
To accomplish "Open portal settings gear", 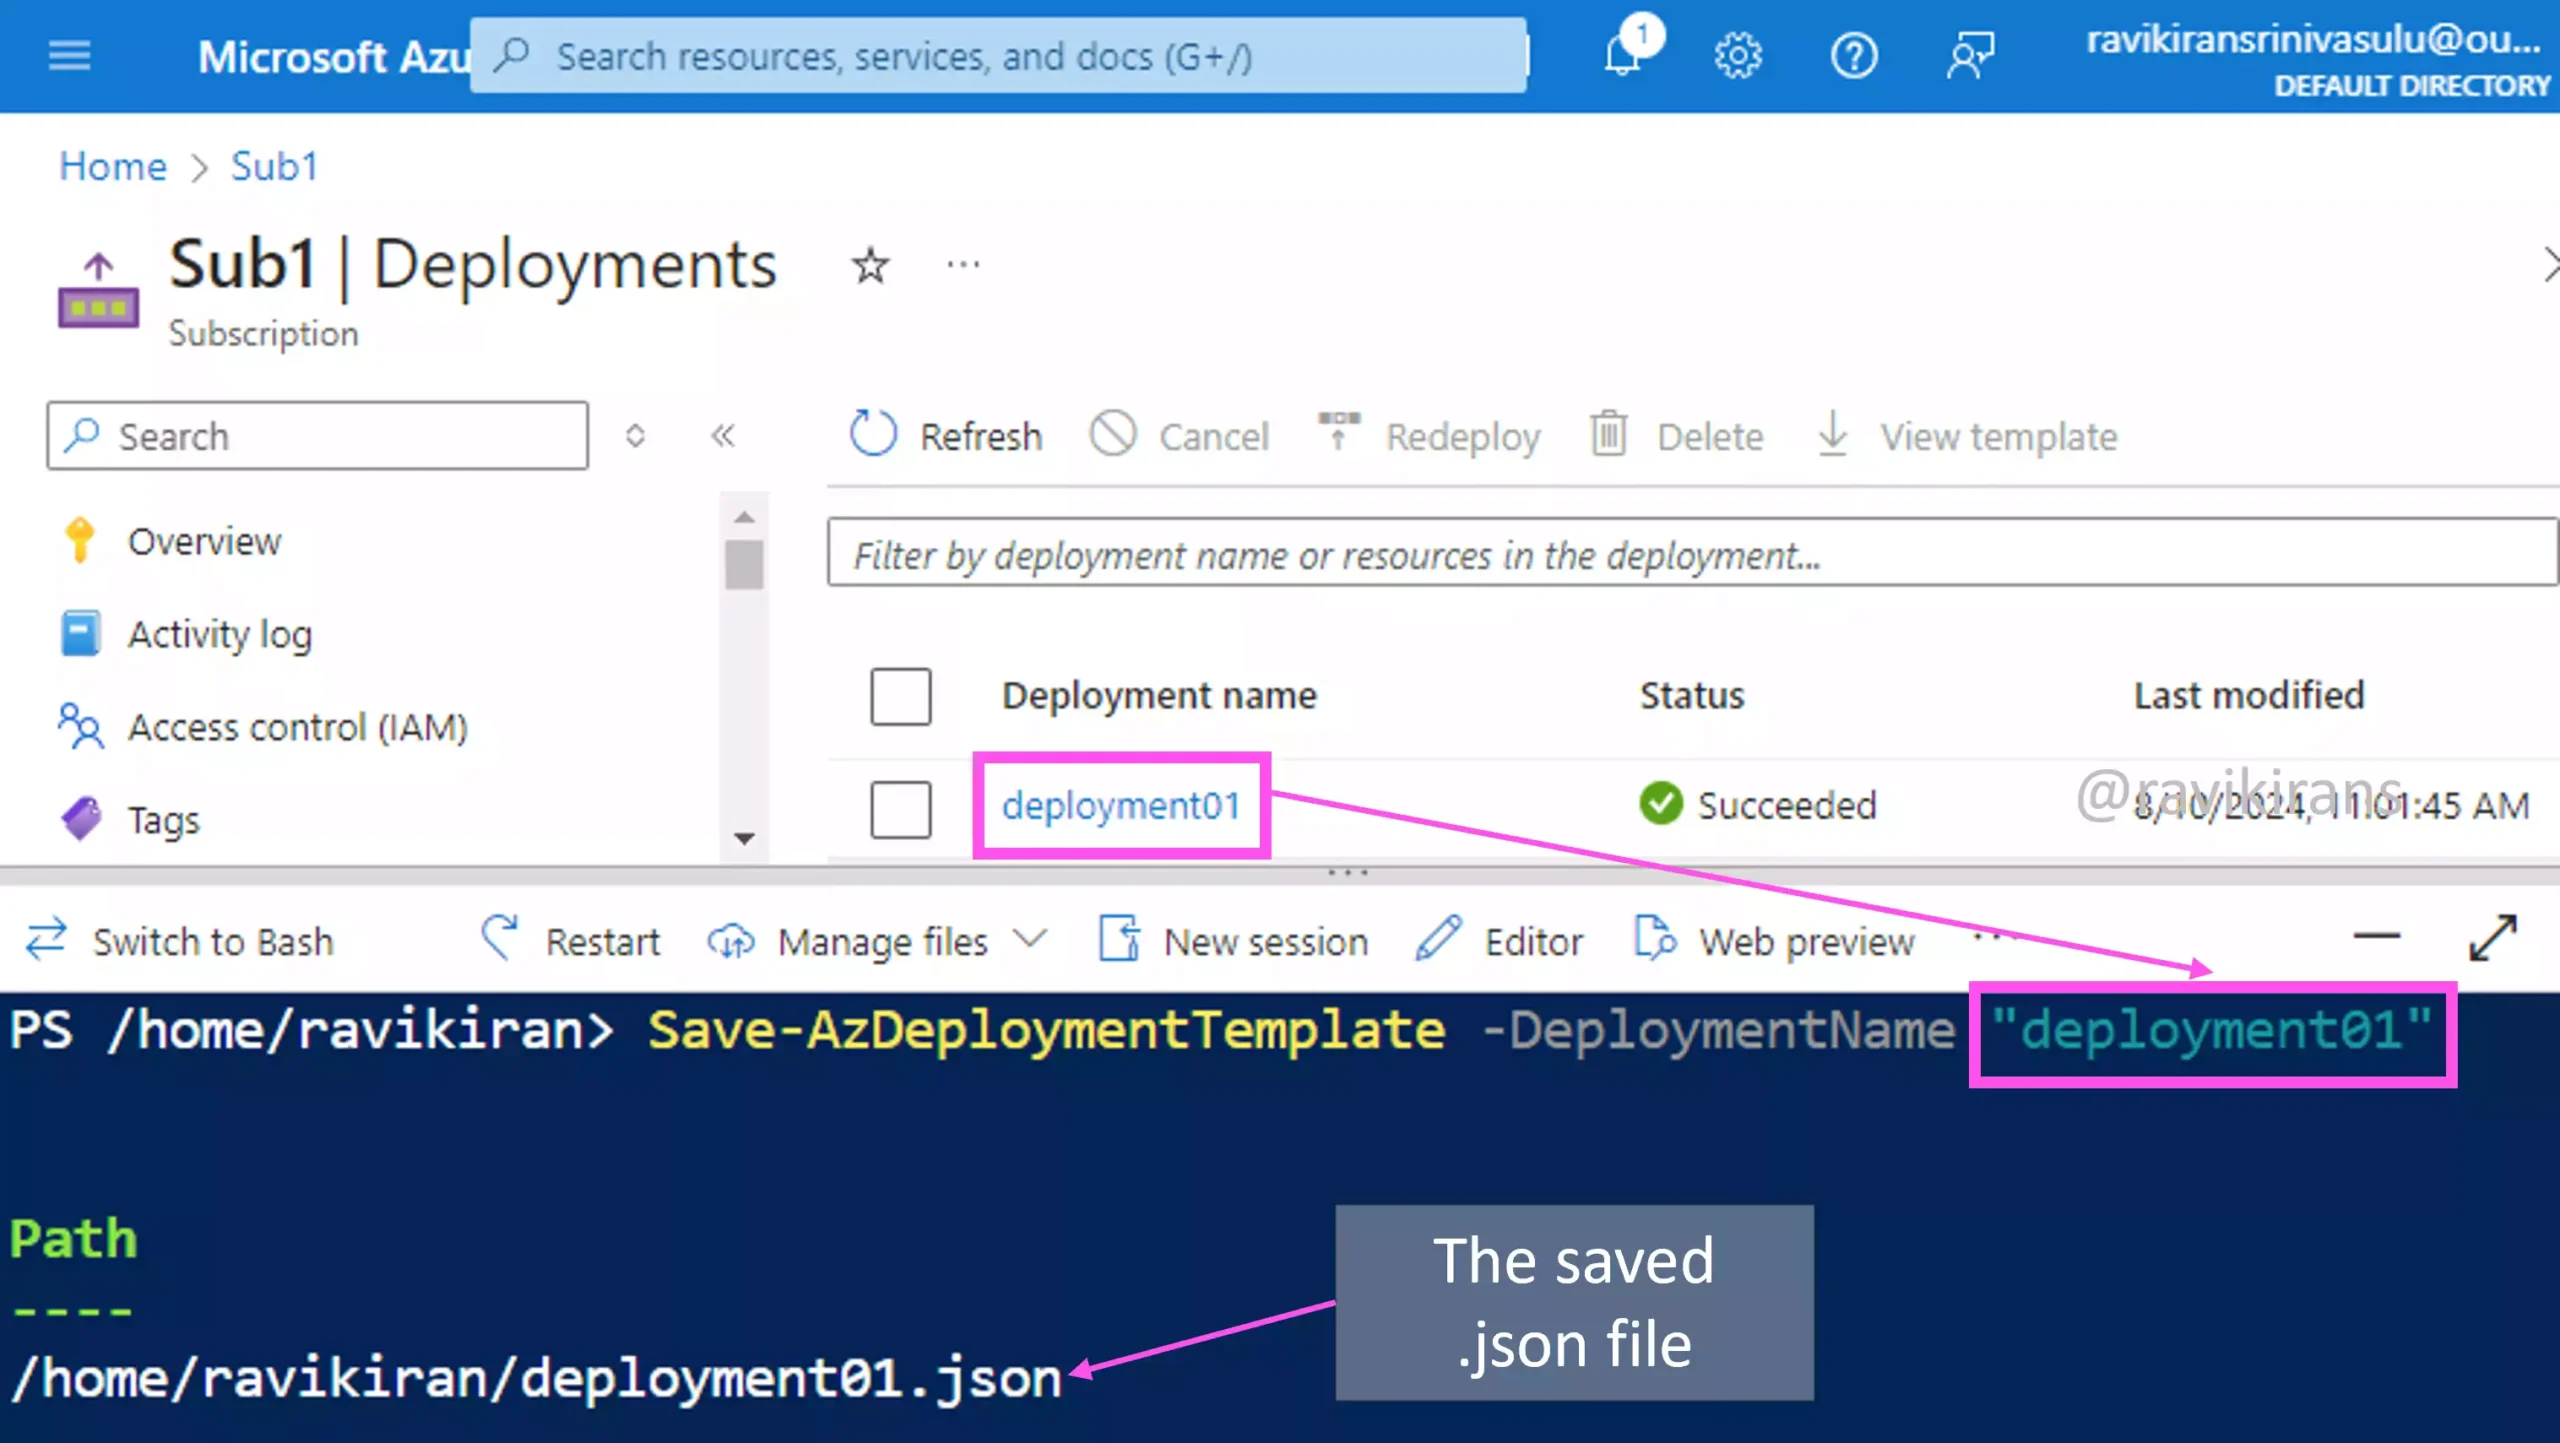I will pyautogui.click(x=1738, y=56).
